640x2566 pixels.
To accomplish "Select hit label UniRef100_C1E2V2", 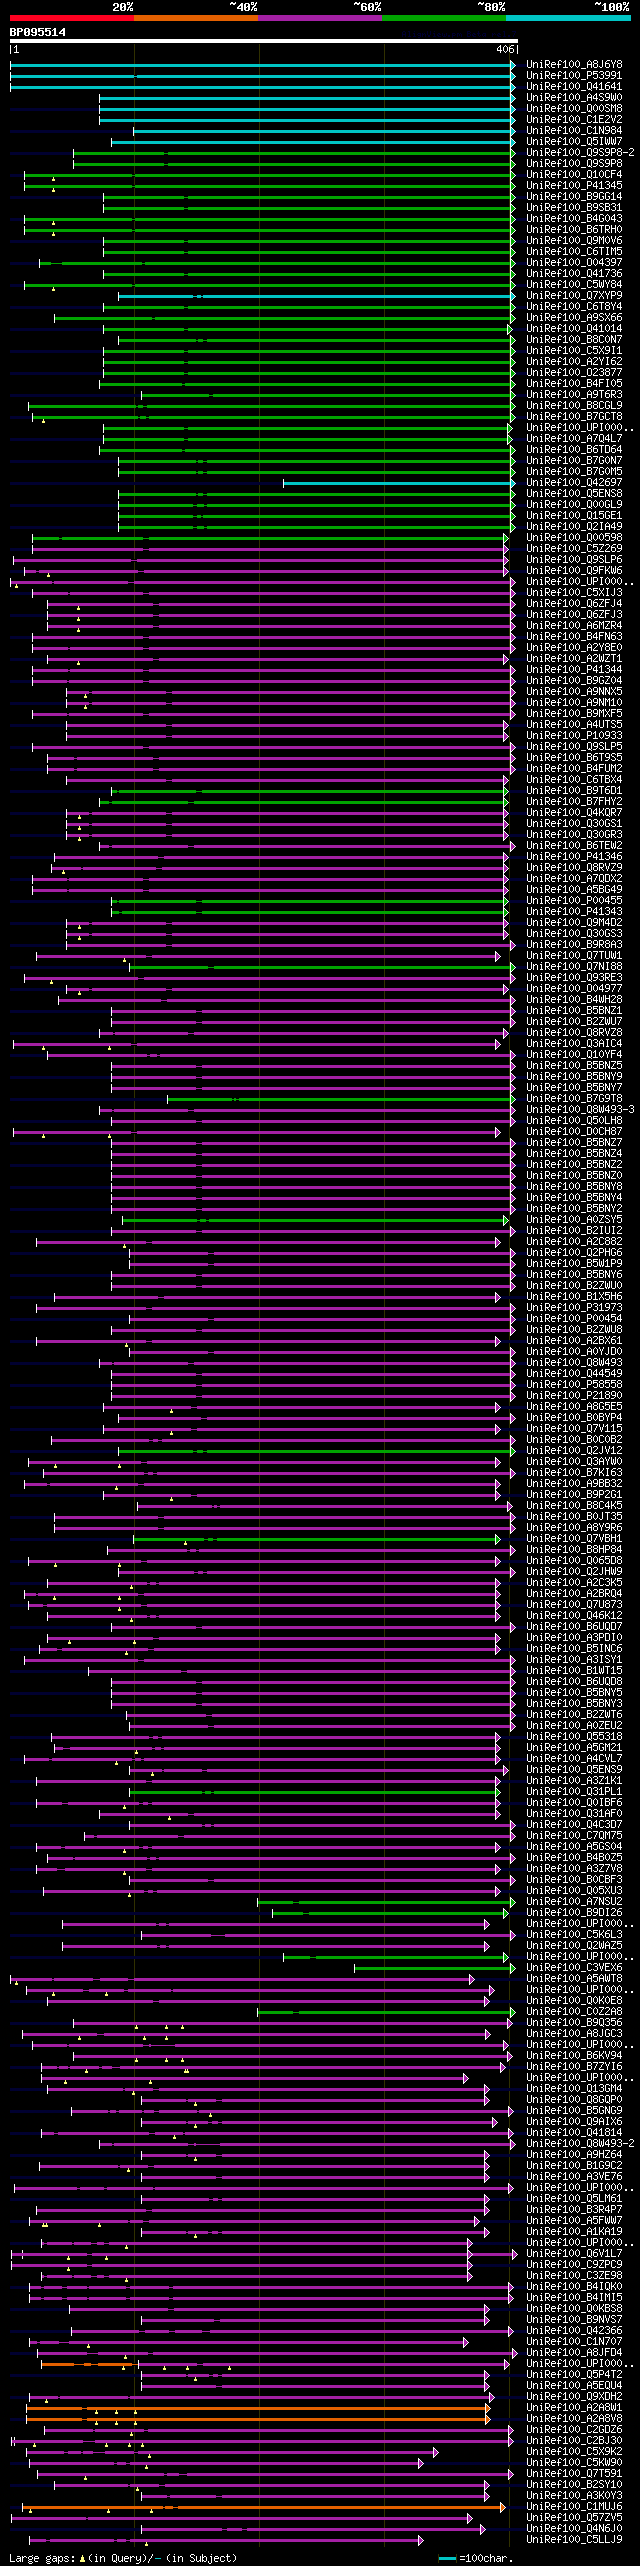I will pyautogui.click(x=574, y=120).
